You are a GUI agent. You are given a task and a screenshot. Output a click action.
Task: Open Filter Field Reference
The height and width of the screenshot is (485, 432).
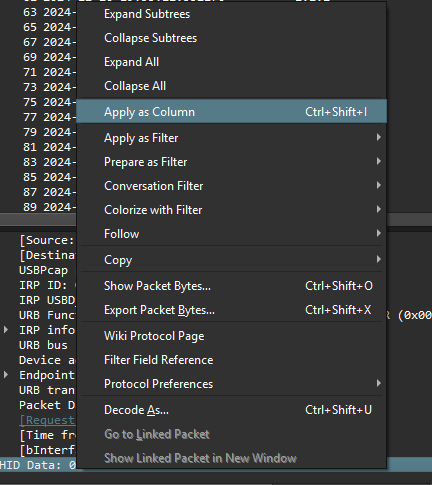point(231,360)
